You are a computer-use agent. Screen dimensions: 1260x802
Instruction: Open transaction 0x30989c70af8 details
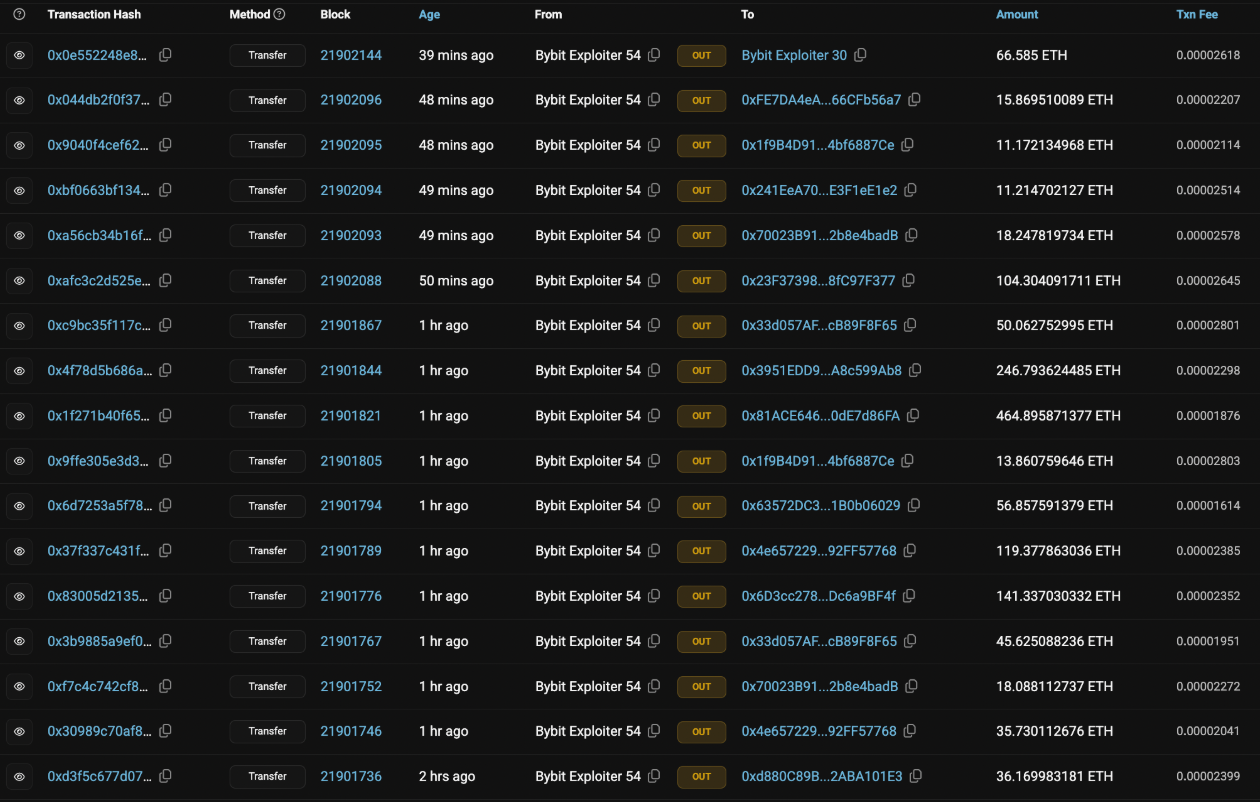pos(100,731)
